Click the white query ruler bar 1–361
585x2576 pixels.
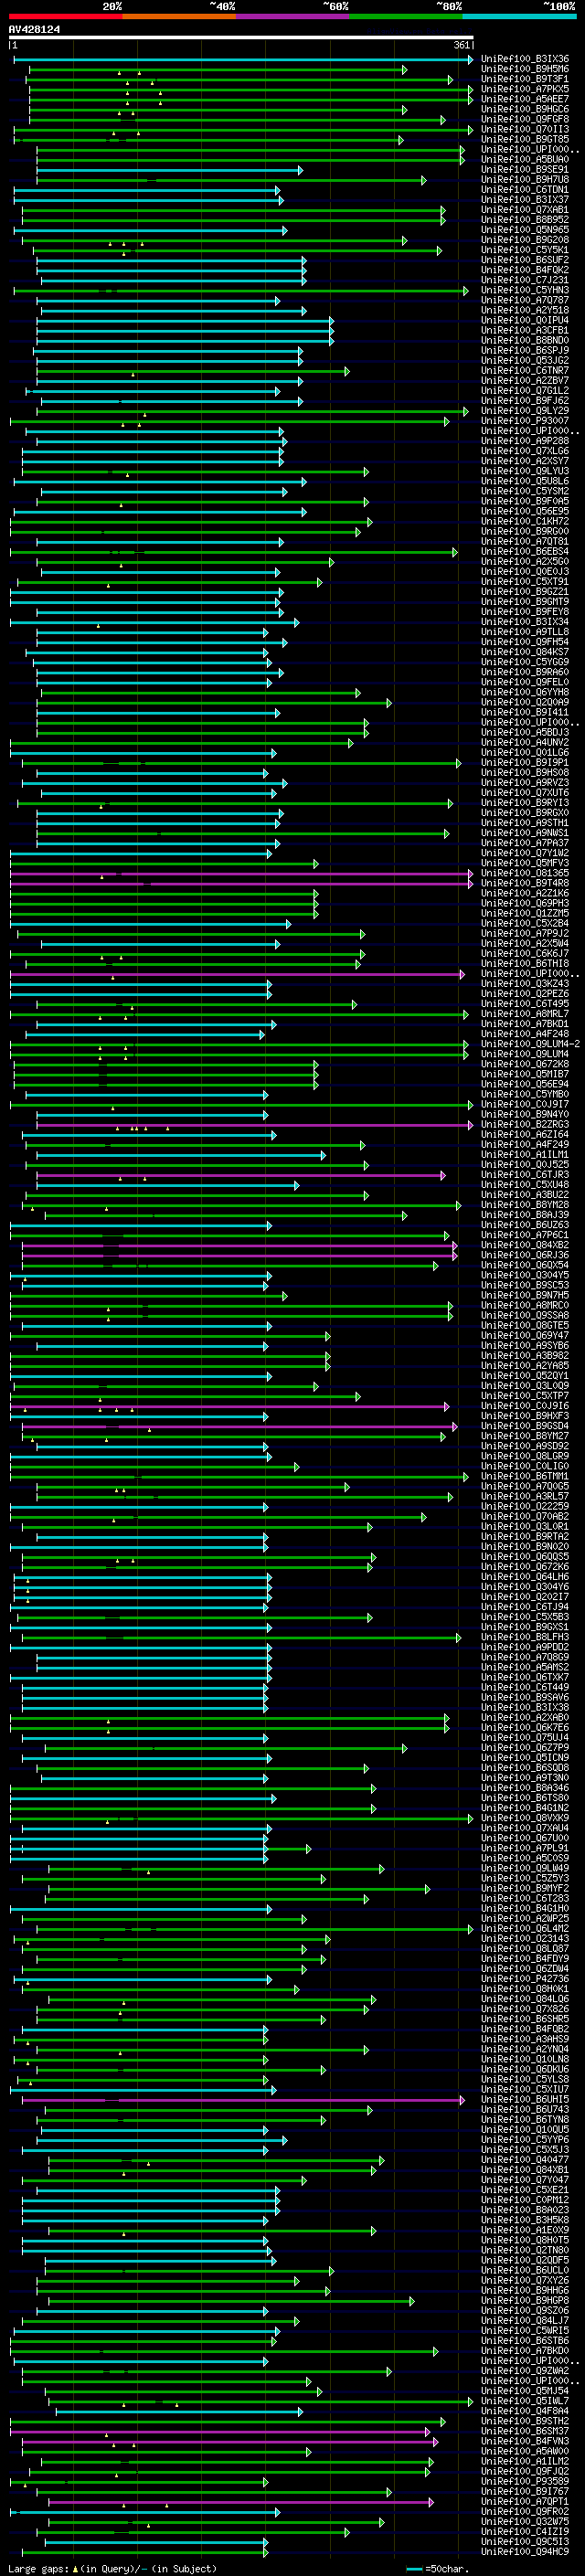241,38
